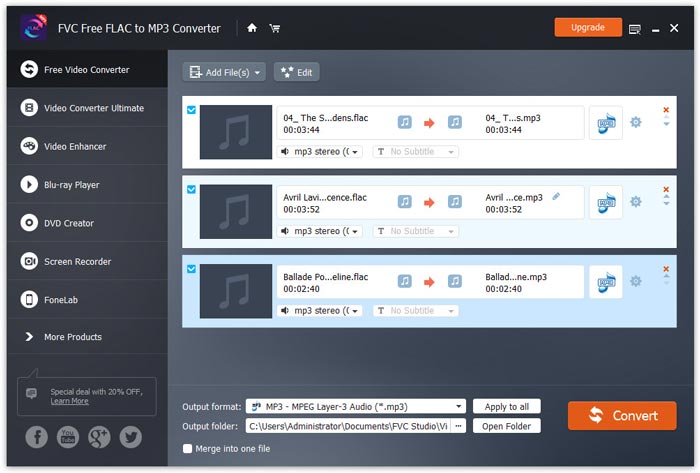700x473 pixels.
Task: Open the feedback menu icon beside Upgrade
Action: [x=634, y=29]
